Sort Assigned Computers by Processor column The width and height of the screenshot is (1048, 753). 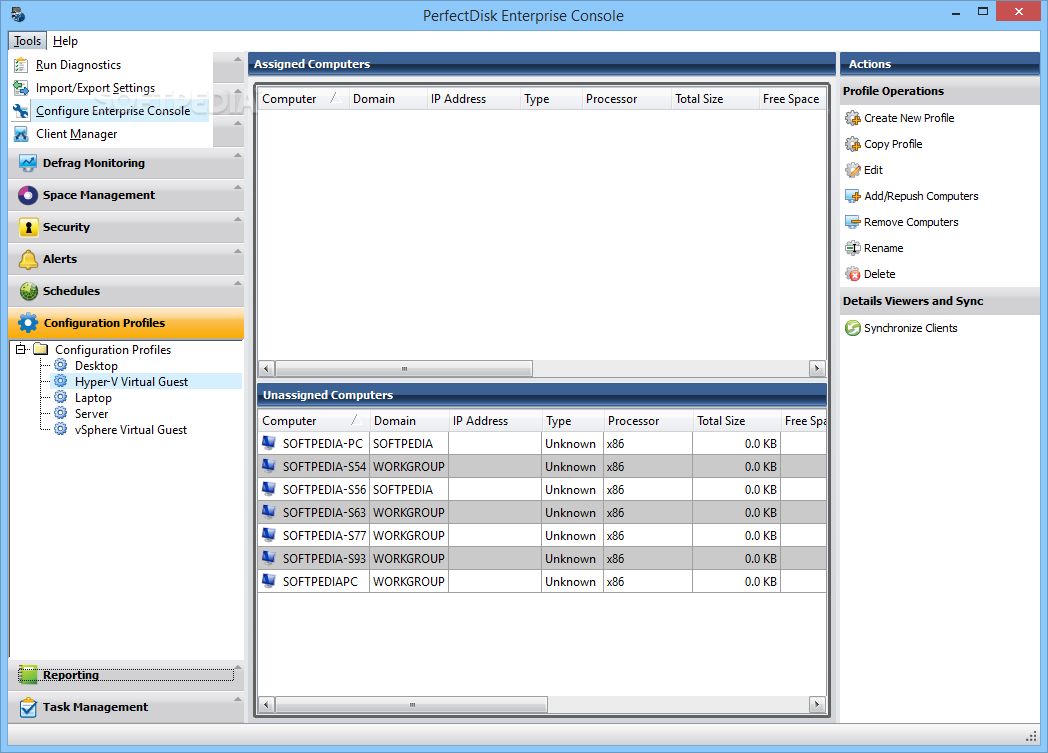(x=626, y=99)
